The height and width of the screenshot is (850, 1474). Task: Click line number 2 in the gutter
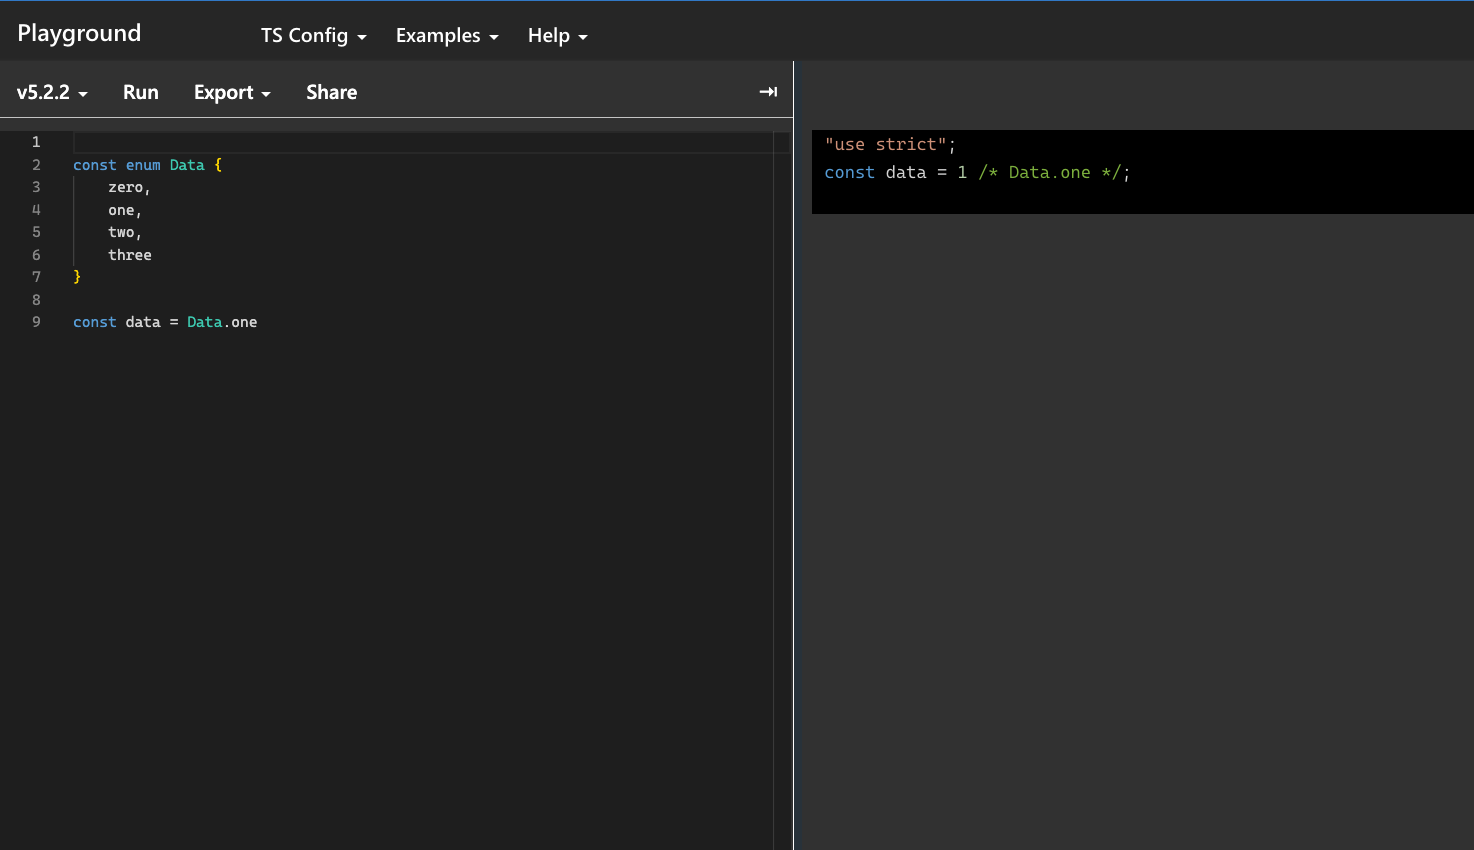pos(36,165)
